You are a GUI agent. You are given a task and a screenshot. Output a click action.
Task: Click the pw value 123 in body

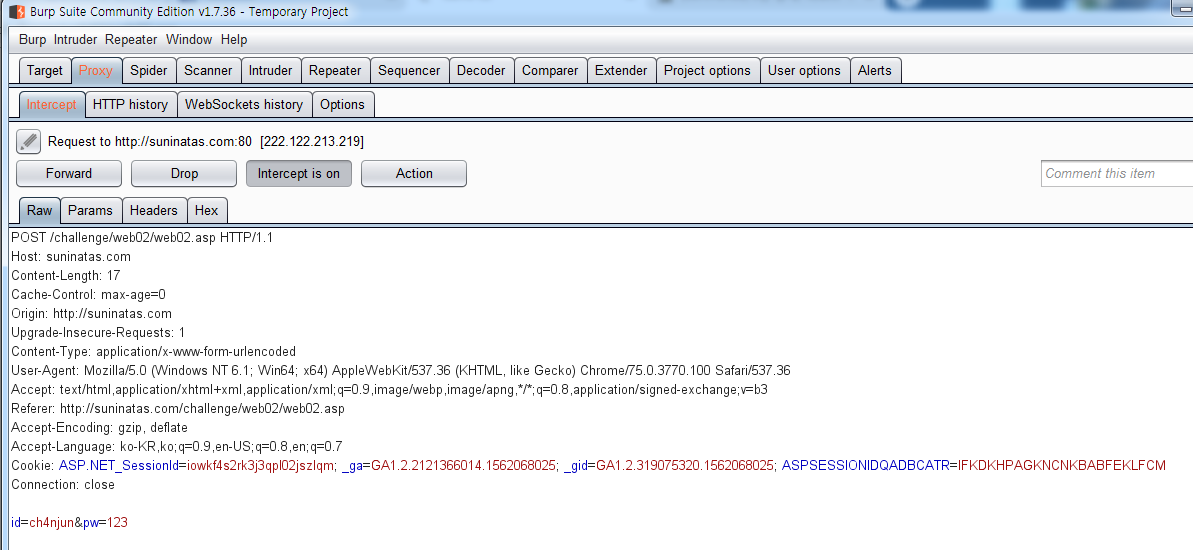click(117, 523)
